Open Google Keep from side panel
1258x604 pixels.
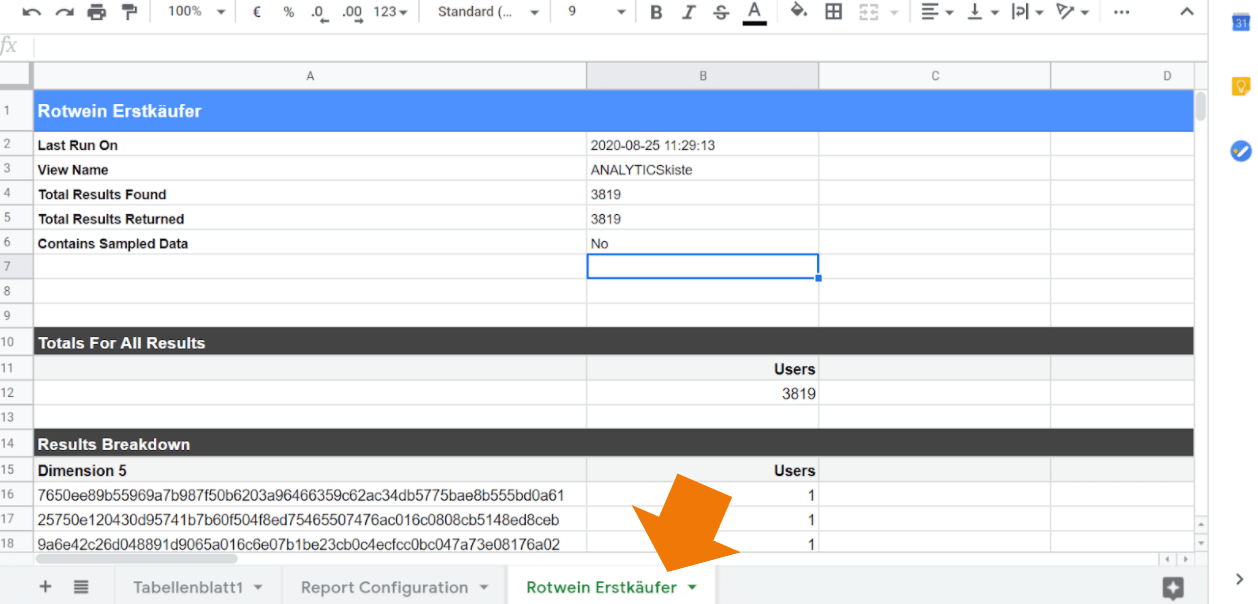[1240, 86]
